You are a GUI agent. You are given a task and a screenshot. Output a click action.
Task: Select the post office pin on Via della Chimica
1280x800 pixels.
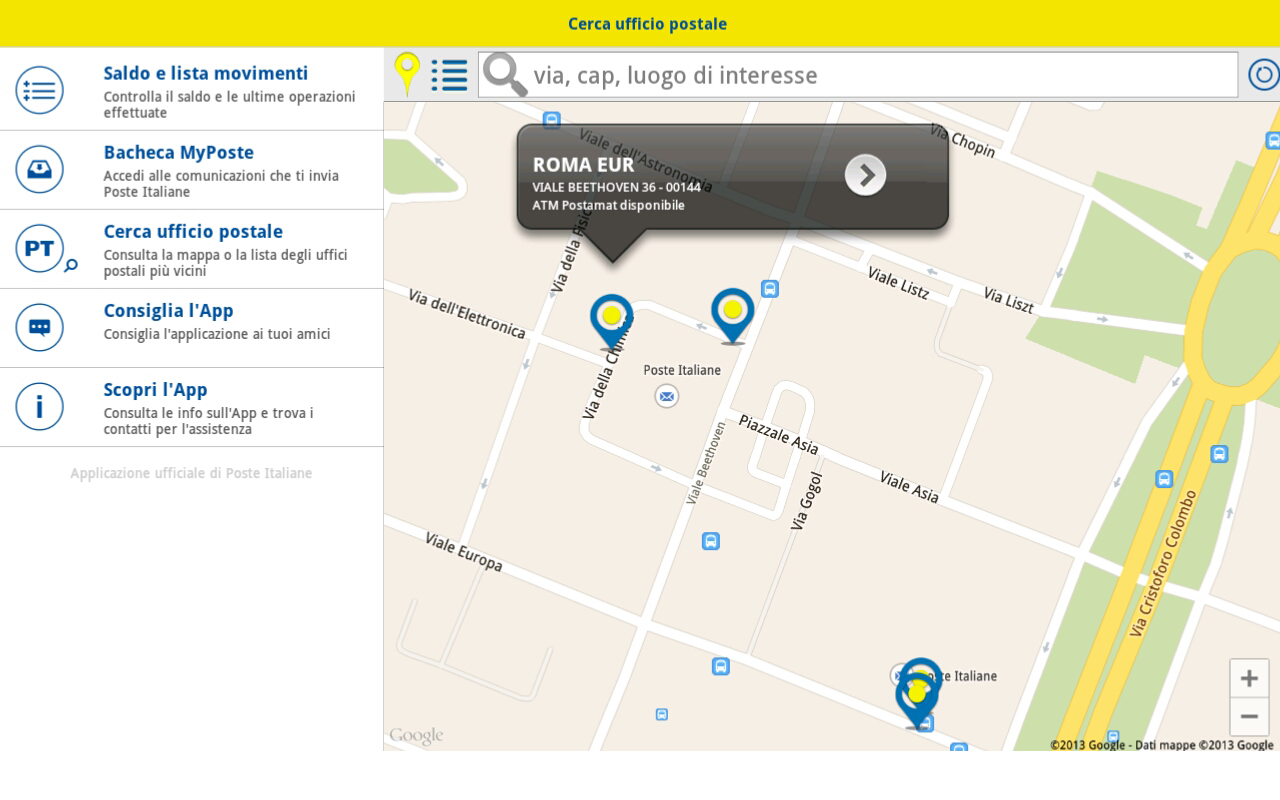611,322
